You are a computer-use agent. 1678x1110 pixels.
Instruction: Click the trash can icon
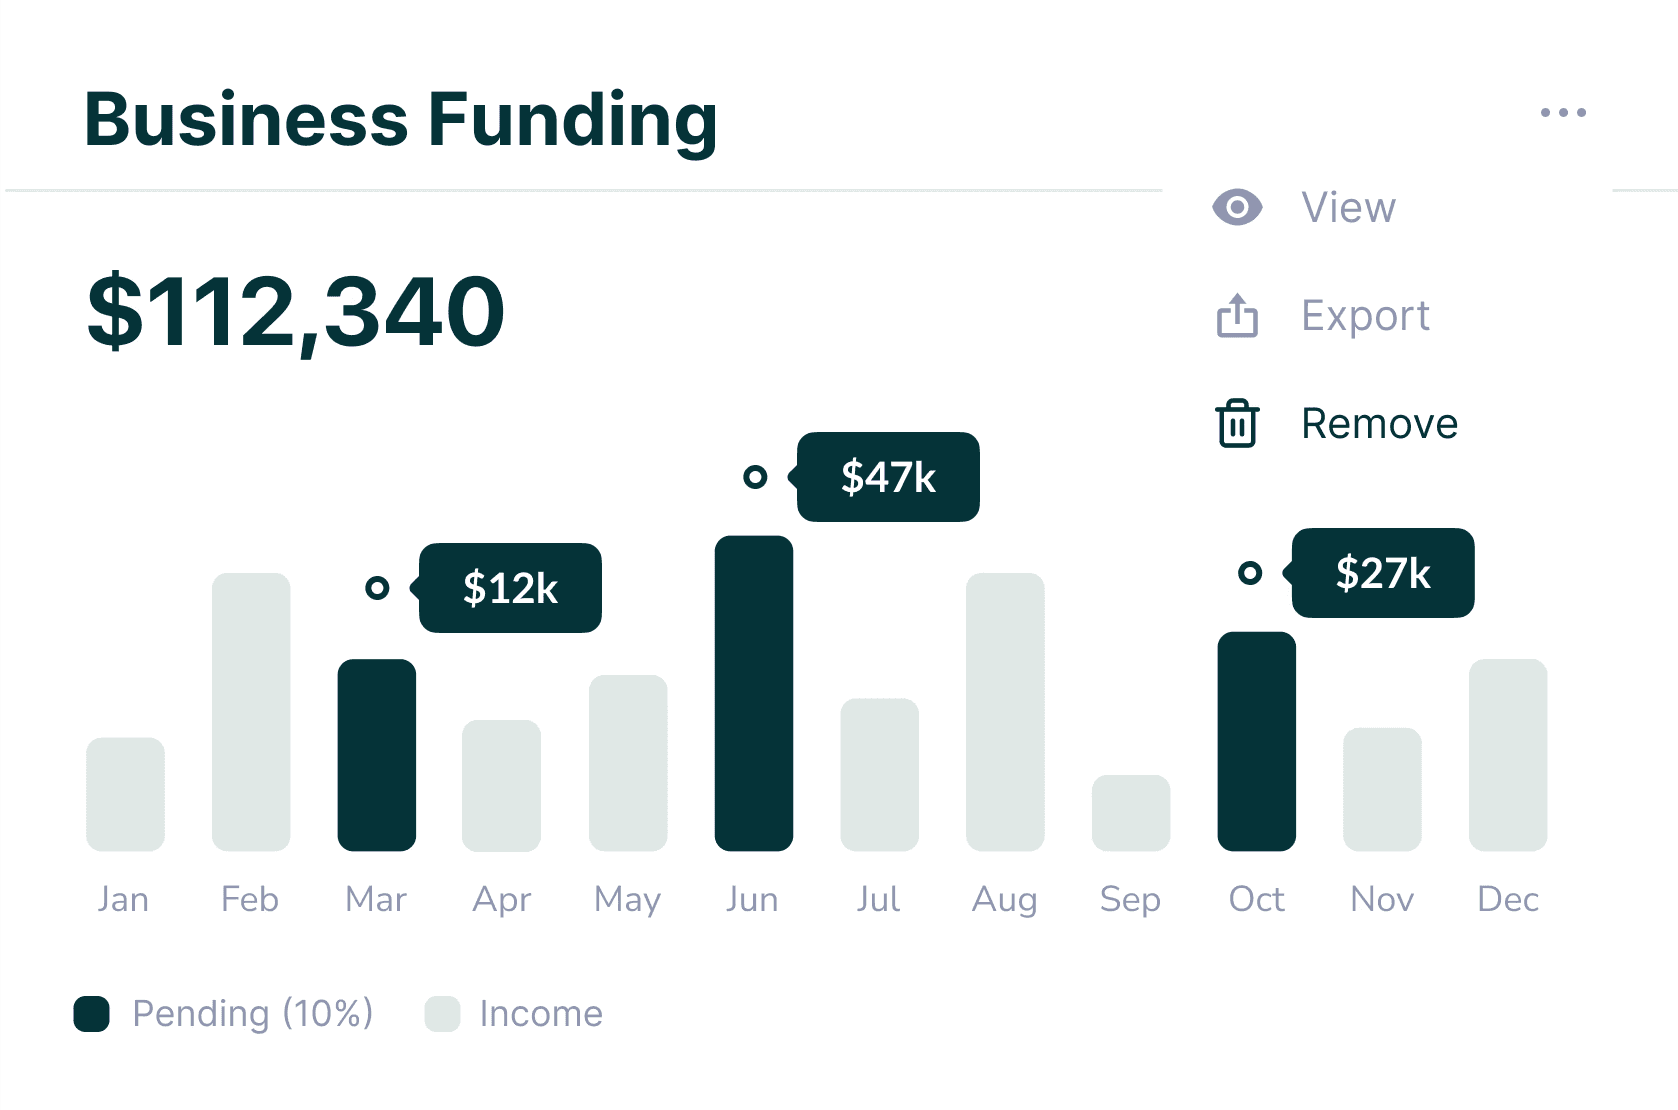[x=1237, y=423]
